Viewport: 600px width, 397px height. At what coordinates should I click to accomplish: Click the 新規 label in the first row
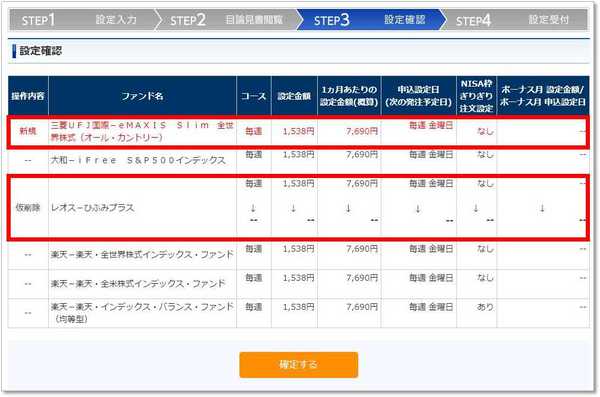point(28,131)
